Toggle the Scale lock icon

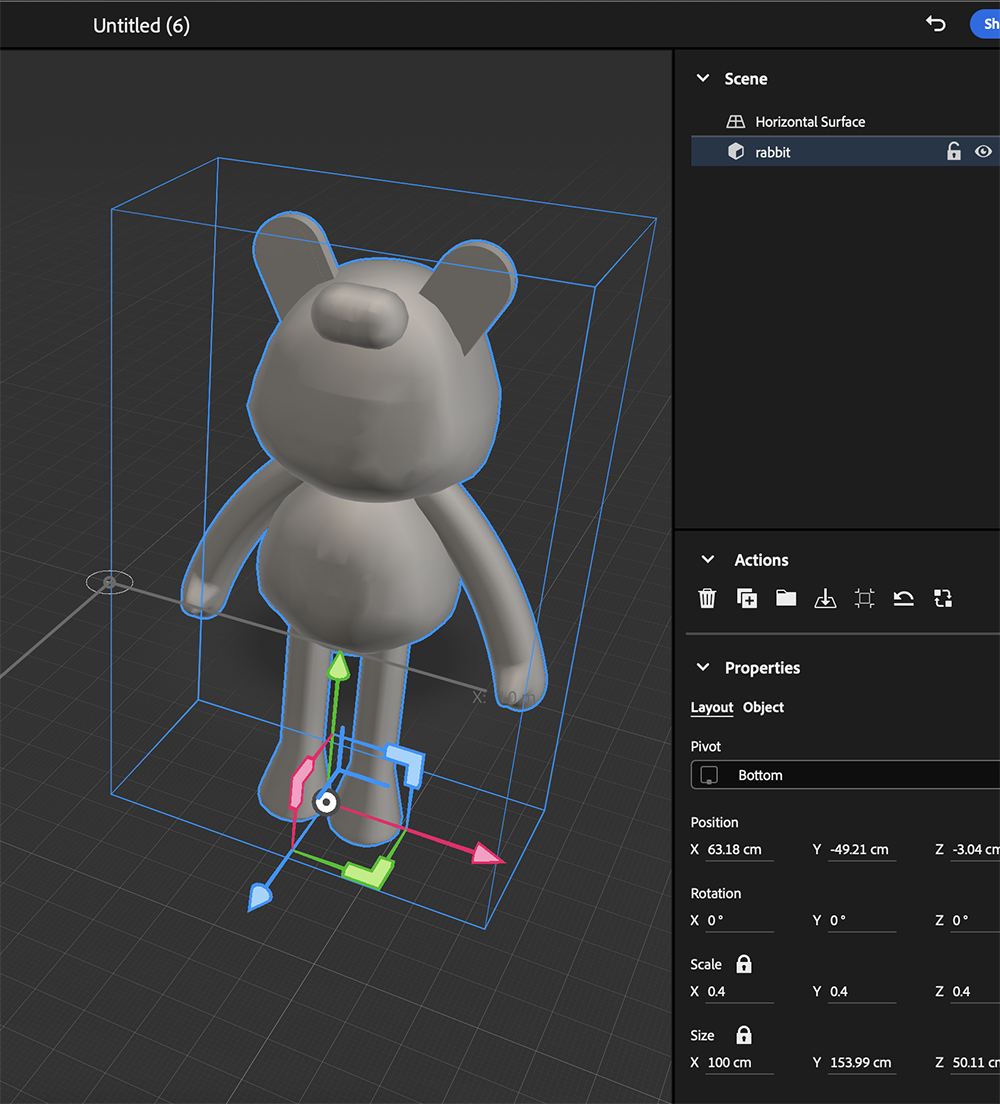coord(742,964)
